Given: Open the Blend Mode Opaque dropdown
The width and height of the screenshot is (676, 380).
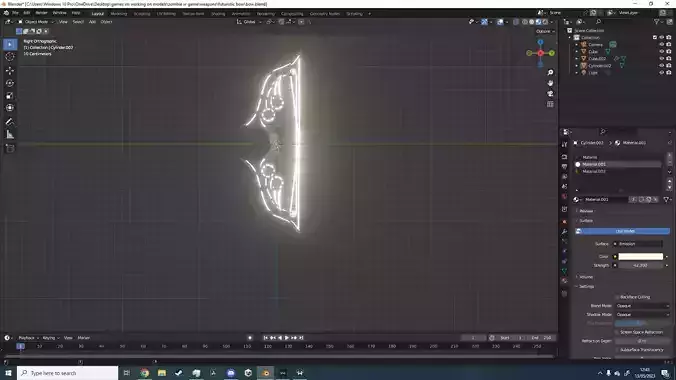Looking at the screenshot, I should [x=642, y=306].
